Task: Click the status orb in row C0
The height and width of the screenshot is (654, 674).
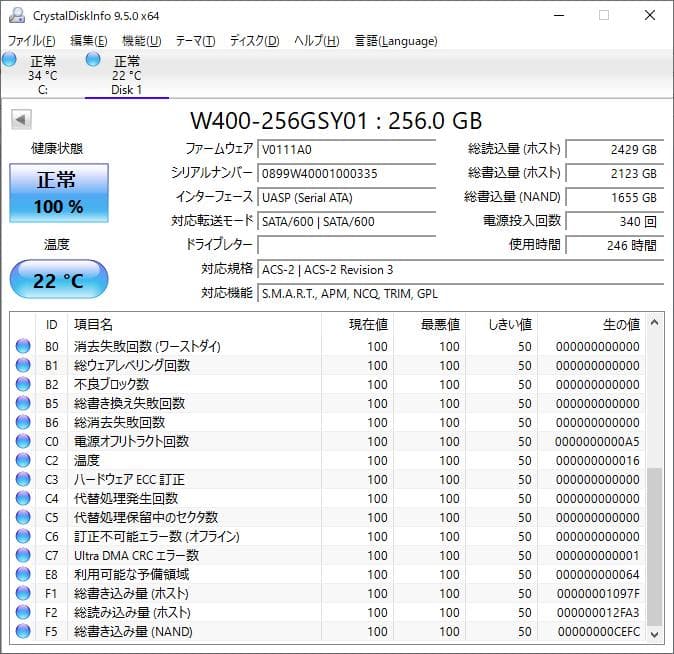Action: click(23, 441)
